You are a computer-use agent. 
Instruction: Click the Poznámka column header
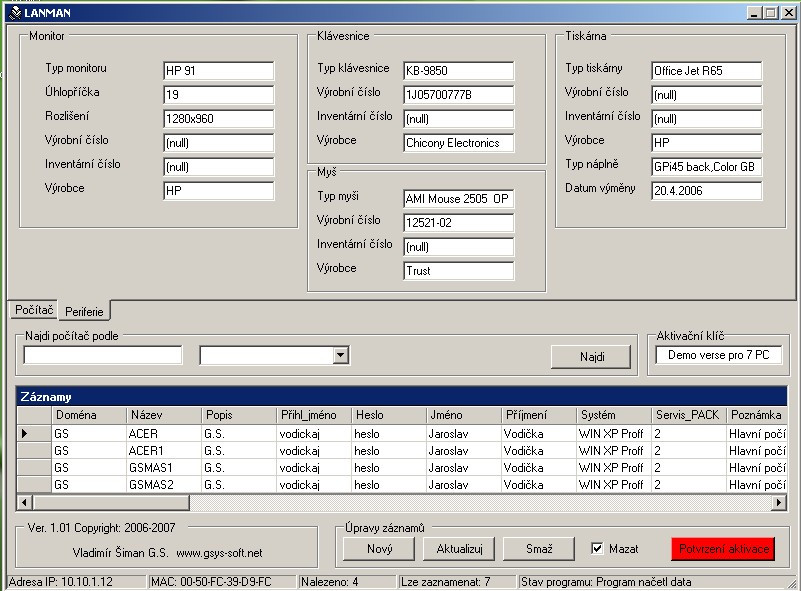(x=757, y=415)
